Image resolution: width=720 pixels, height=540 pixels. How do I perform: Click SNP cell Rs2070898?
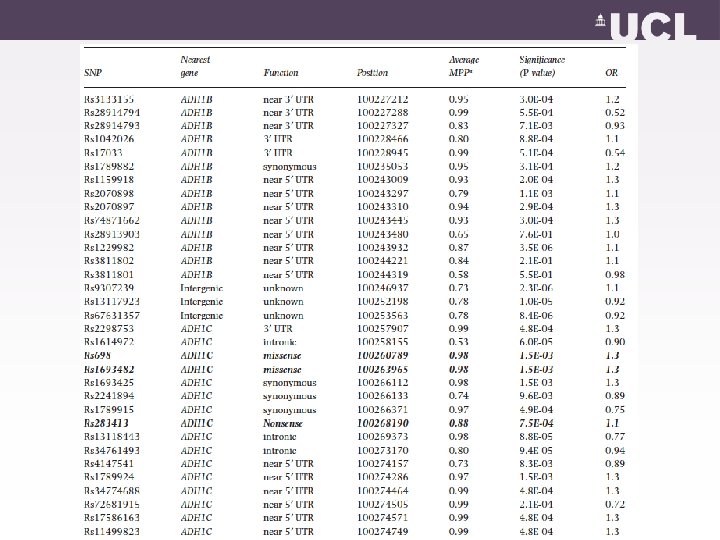click(x=109, y=193)
